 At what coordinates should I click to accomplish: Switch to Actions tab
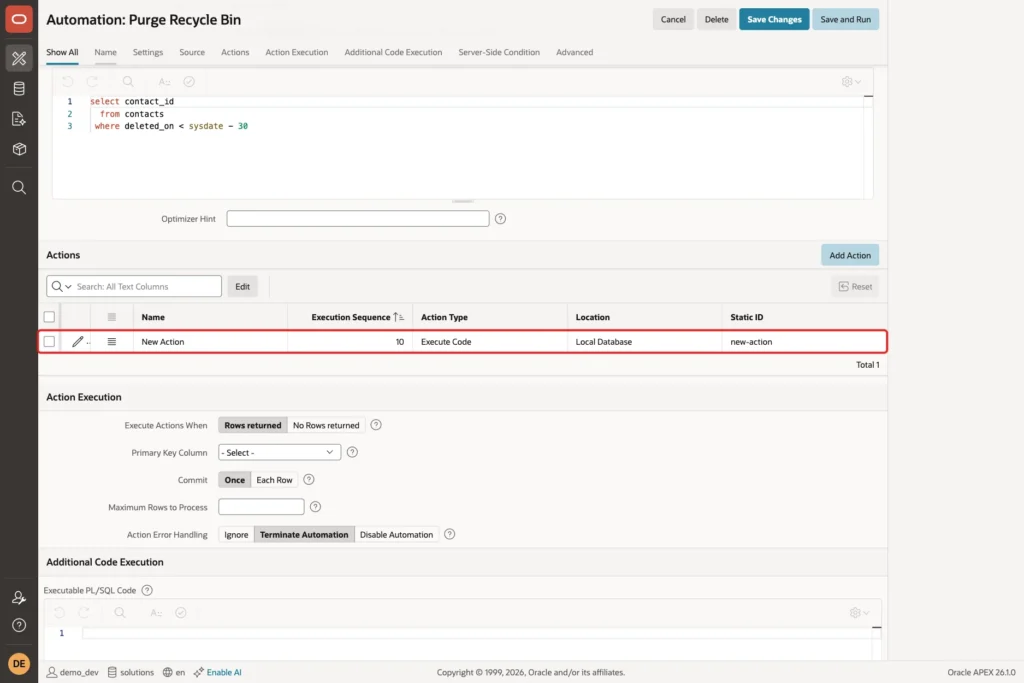(x=235, y=52)
